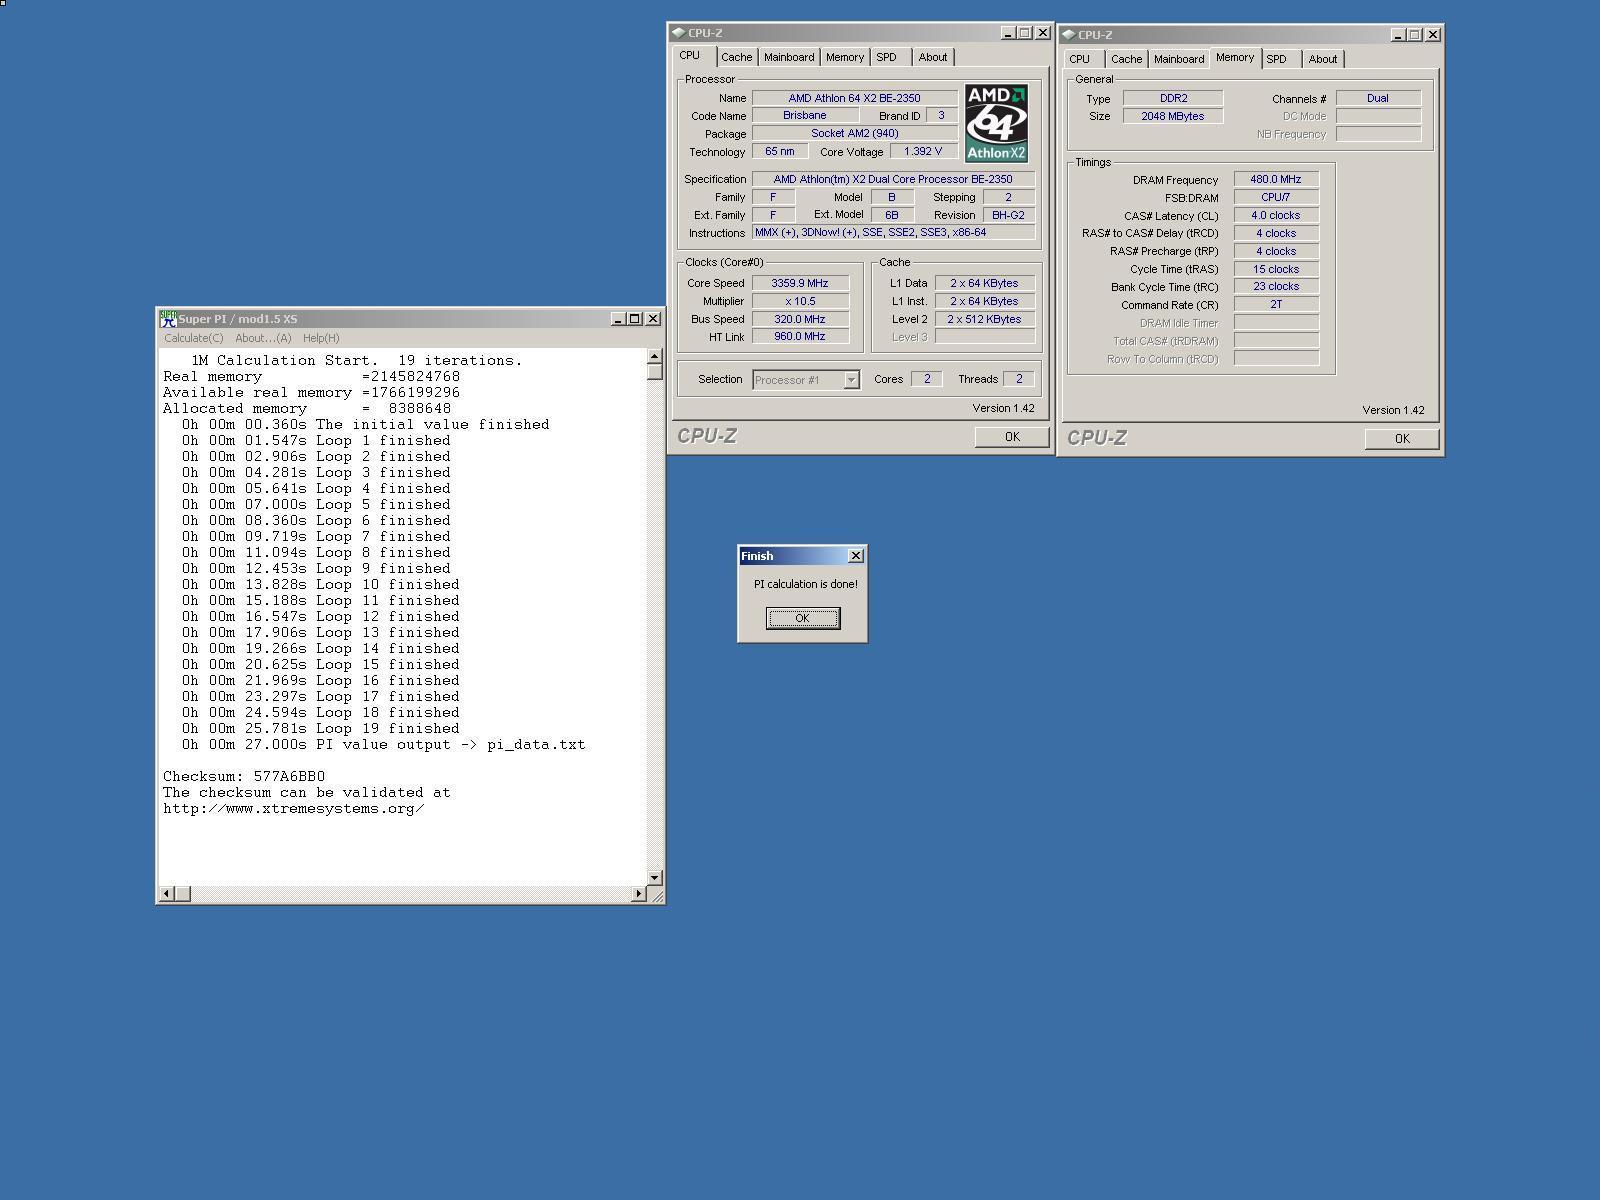Image resolution: width=1600 pixels, height=1200 pixels.
Task: Switch to Cache tab in second CPU-Z
Action: coord(1127,59)
